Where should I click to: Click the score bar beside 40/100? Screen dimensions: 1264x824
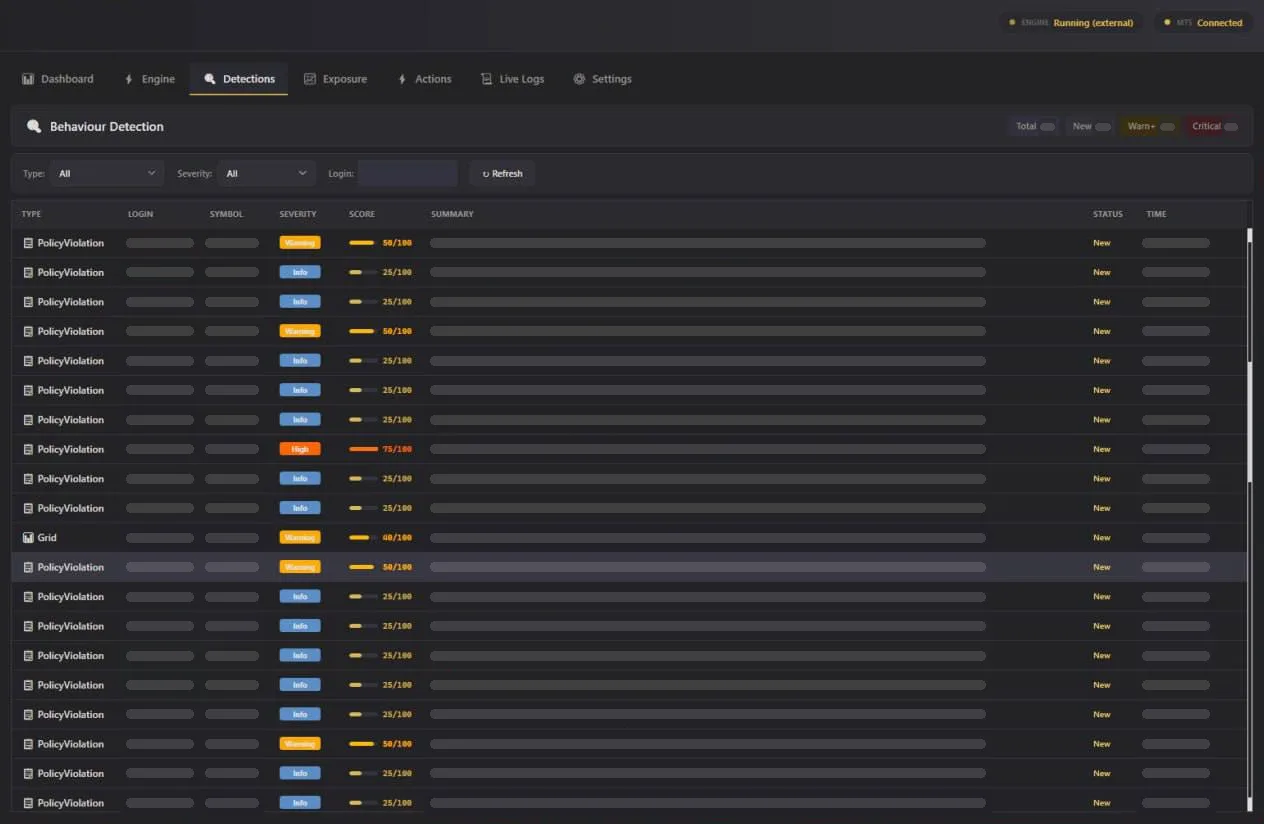[363, 538]
